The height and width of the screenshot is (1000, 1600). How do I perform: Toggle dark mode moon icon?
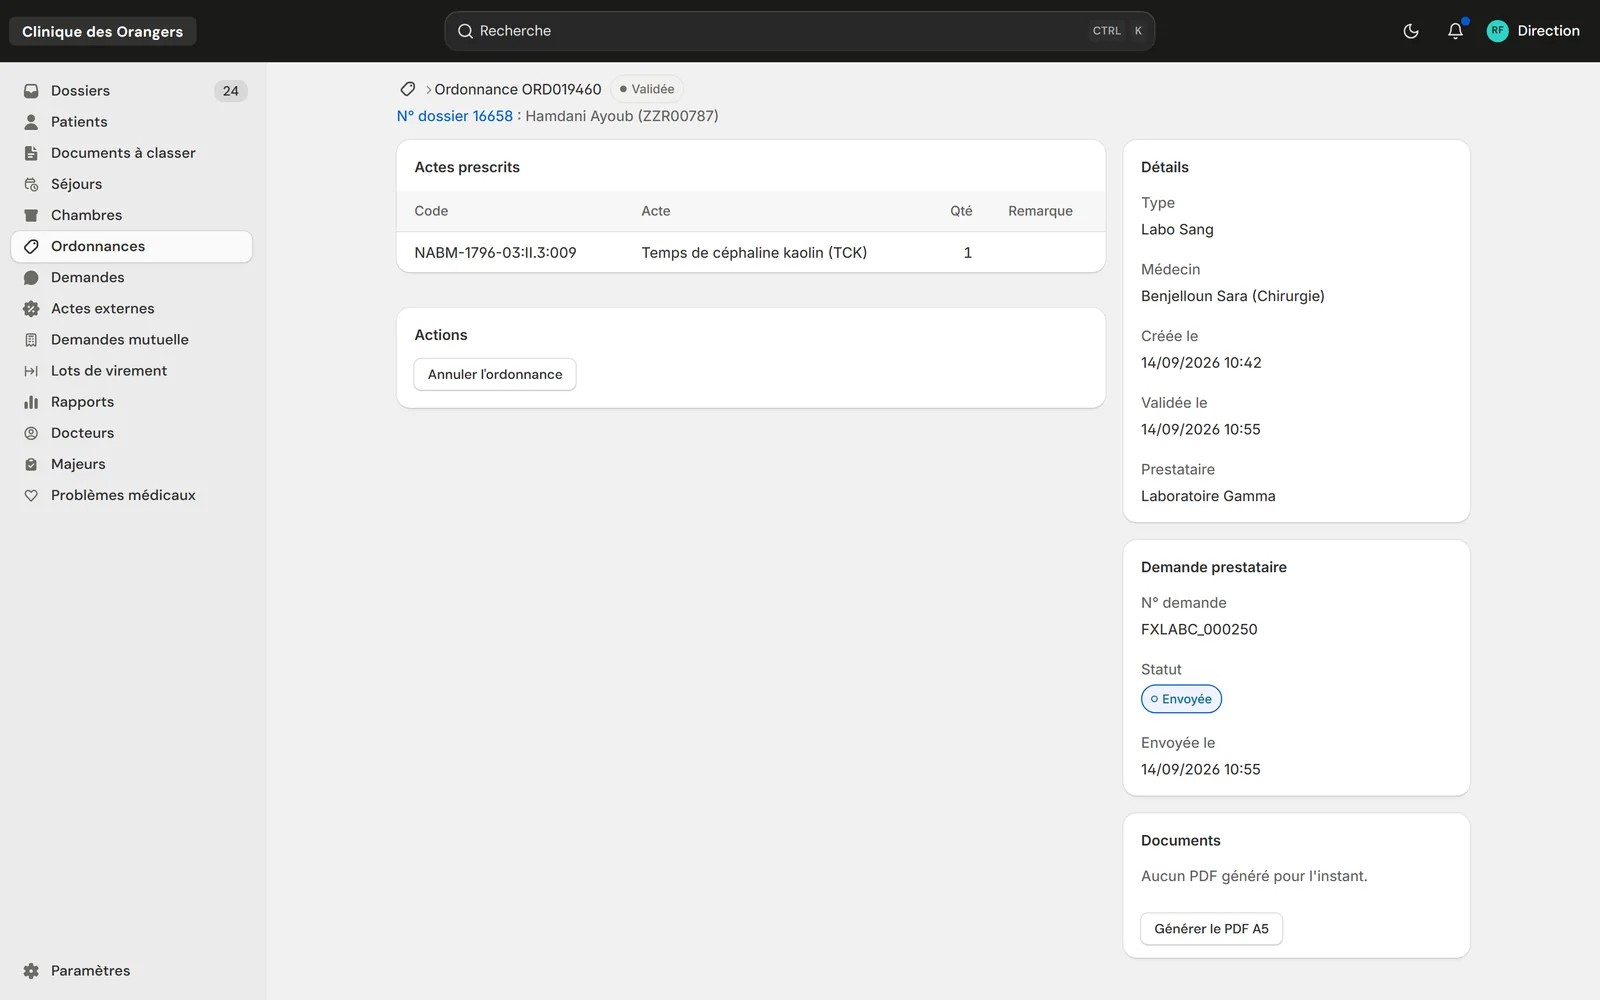coord(1411,31)
